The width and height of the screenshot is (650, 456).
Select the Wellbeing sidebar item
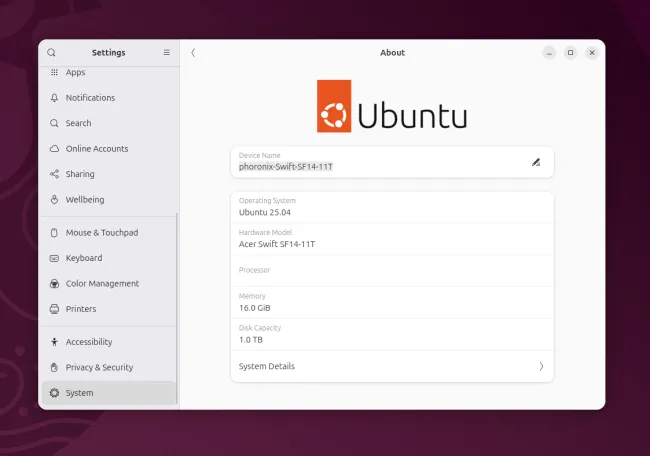coord(85,200)
